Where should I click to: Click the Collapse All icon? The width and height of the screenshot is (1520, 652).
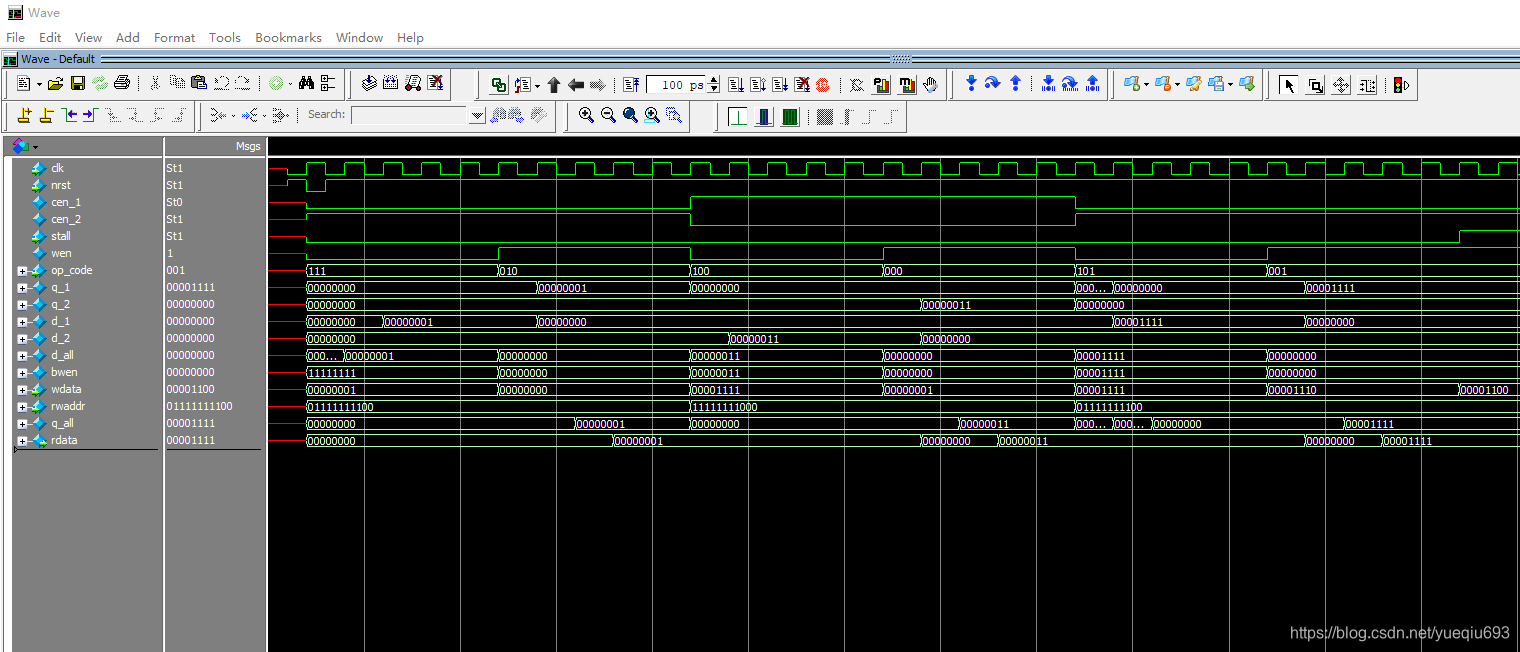[x=328, y=84]
